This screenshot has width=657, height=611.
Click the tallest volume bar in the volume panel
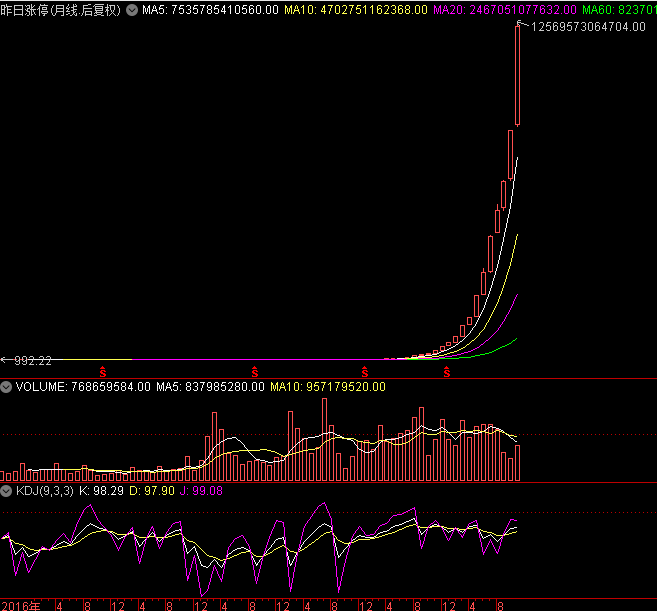[x=325, y=440]
